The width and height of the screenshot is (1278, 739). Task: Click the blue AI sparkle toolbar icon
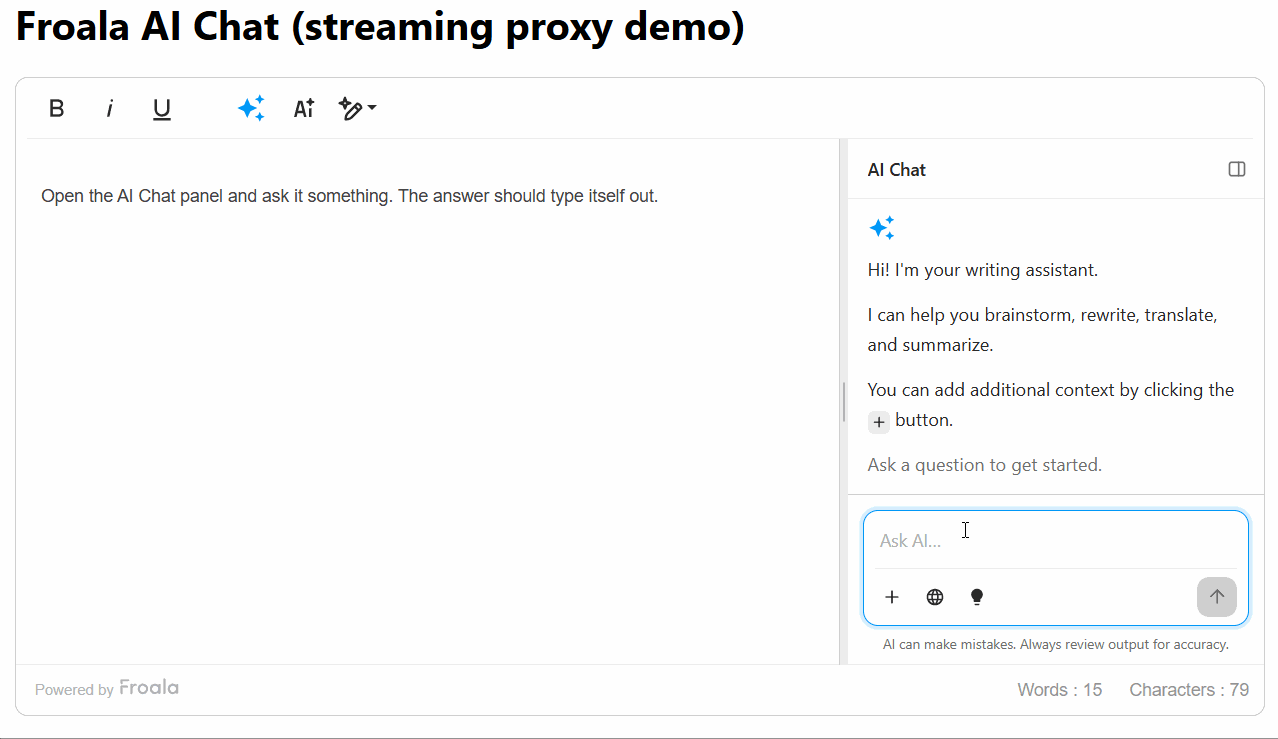[x=251, y=109]
